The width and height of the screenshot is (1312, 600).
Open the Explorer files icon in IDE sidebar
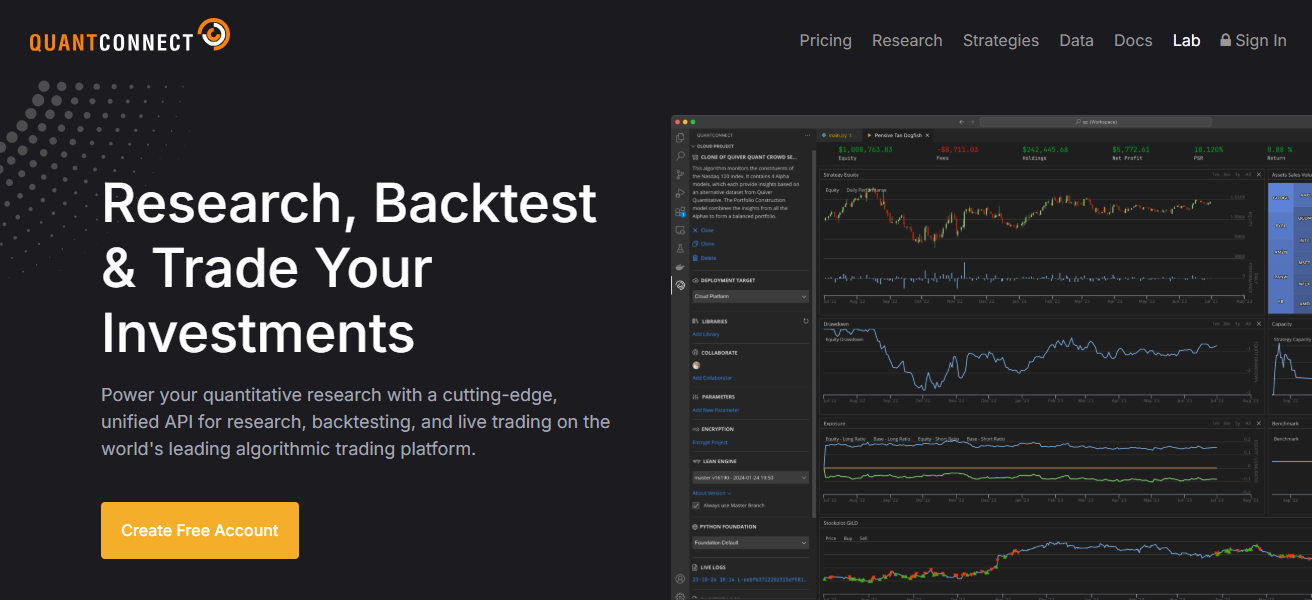click(680, 138)
